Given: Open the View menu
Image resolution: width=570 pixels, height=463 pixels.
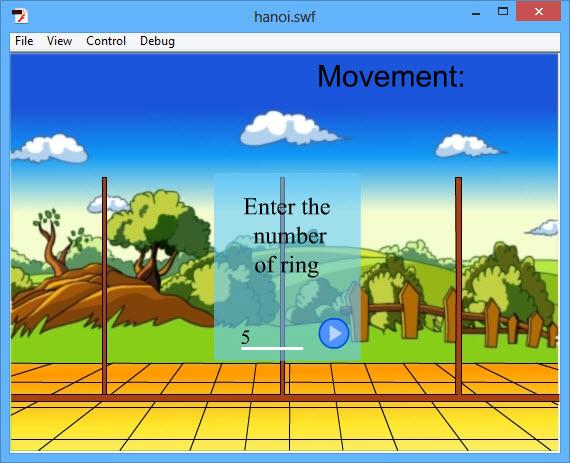Looking at the screenshot, I should (x=59, y=41).
